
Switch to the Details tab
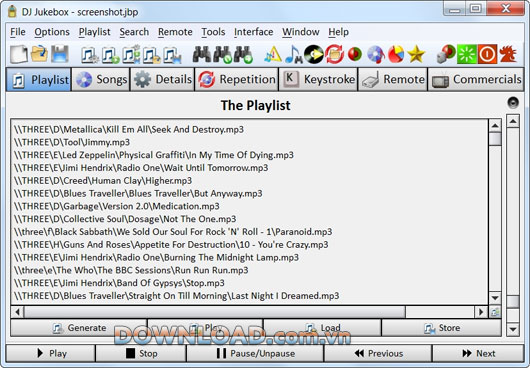click(x=163, y=79)
